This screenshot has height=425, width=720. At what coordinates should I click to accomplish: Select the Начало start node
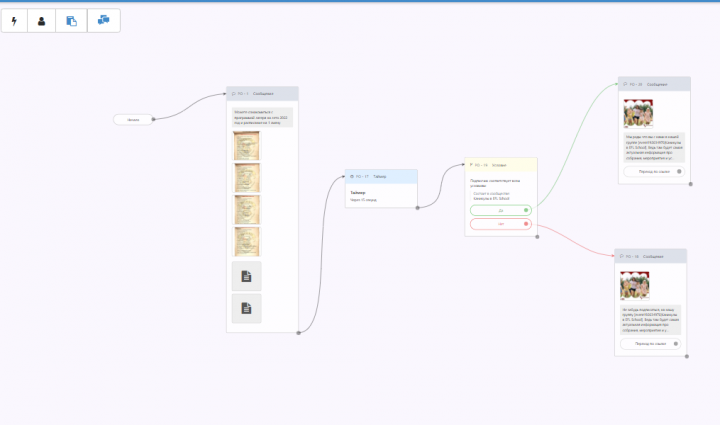click(x=133, y=119)
